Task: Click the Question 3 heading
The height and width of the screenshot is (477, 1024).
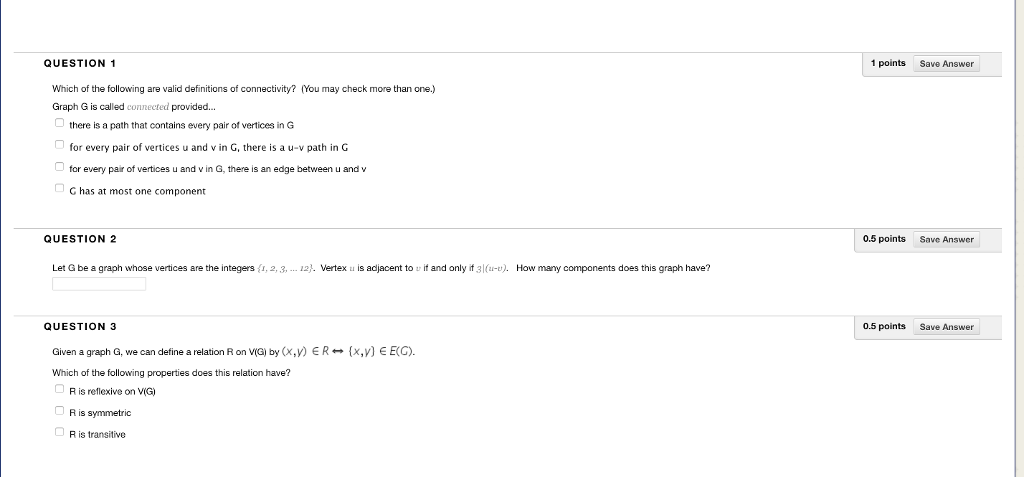Action: click(80, 327)
